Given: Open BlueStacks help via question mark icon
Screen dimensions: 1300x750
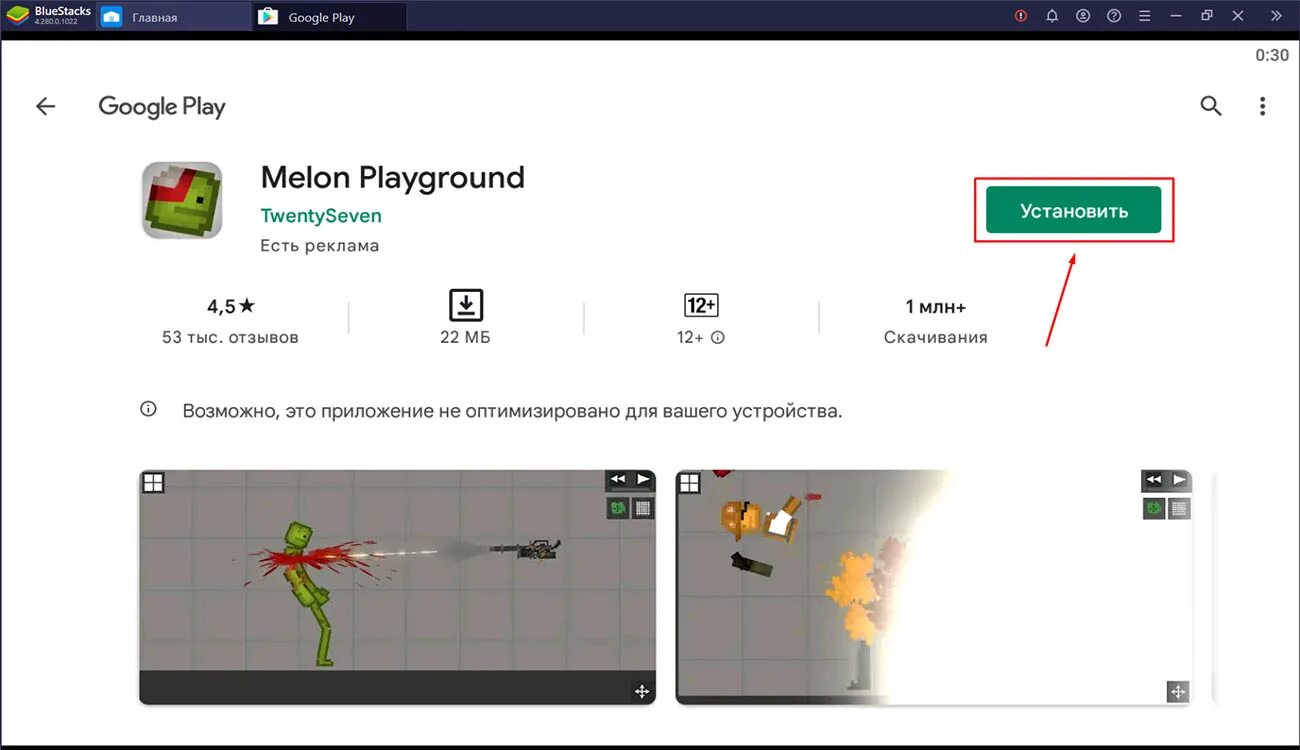Looking at the screenshot, I should [1113, 15].
